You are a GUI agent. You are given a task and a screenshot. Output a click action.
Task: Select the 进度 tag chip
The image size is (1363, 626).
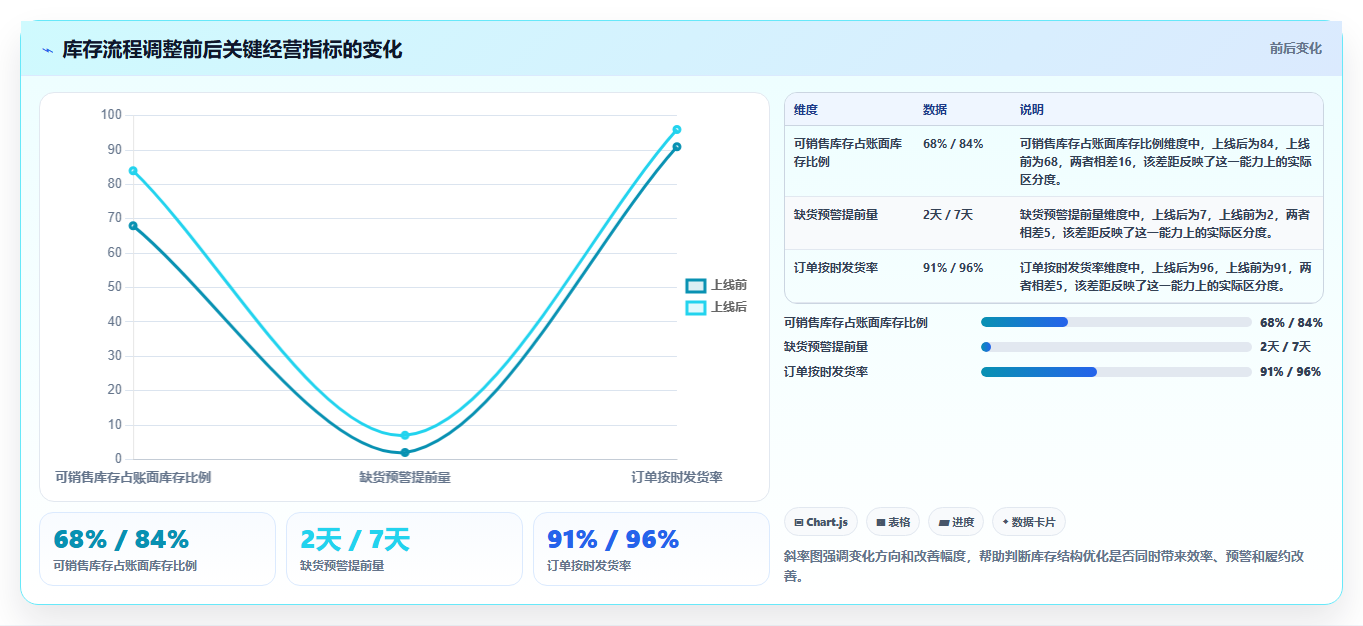coord(956,522)
